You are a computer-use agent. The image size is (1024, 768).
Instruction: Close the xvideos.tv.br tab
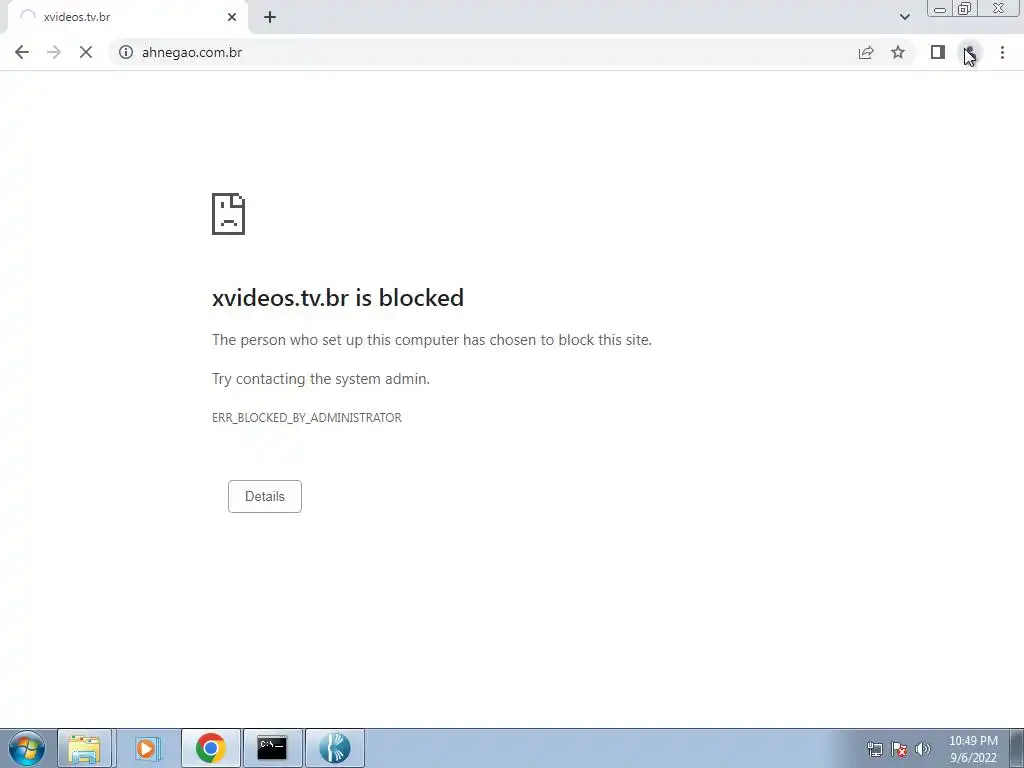point(232,17)
